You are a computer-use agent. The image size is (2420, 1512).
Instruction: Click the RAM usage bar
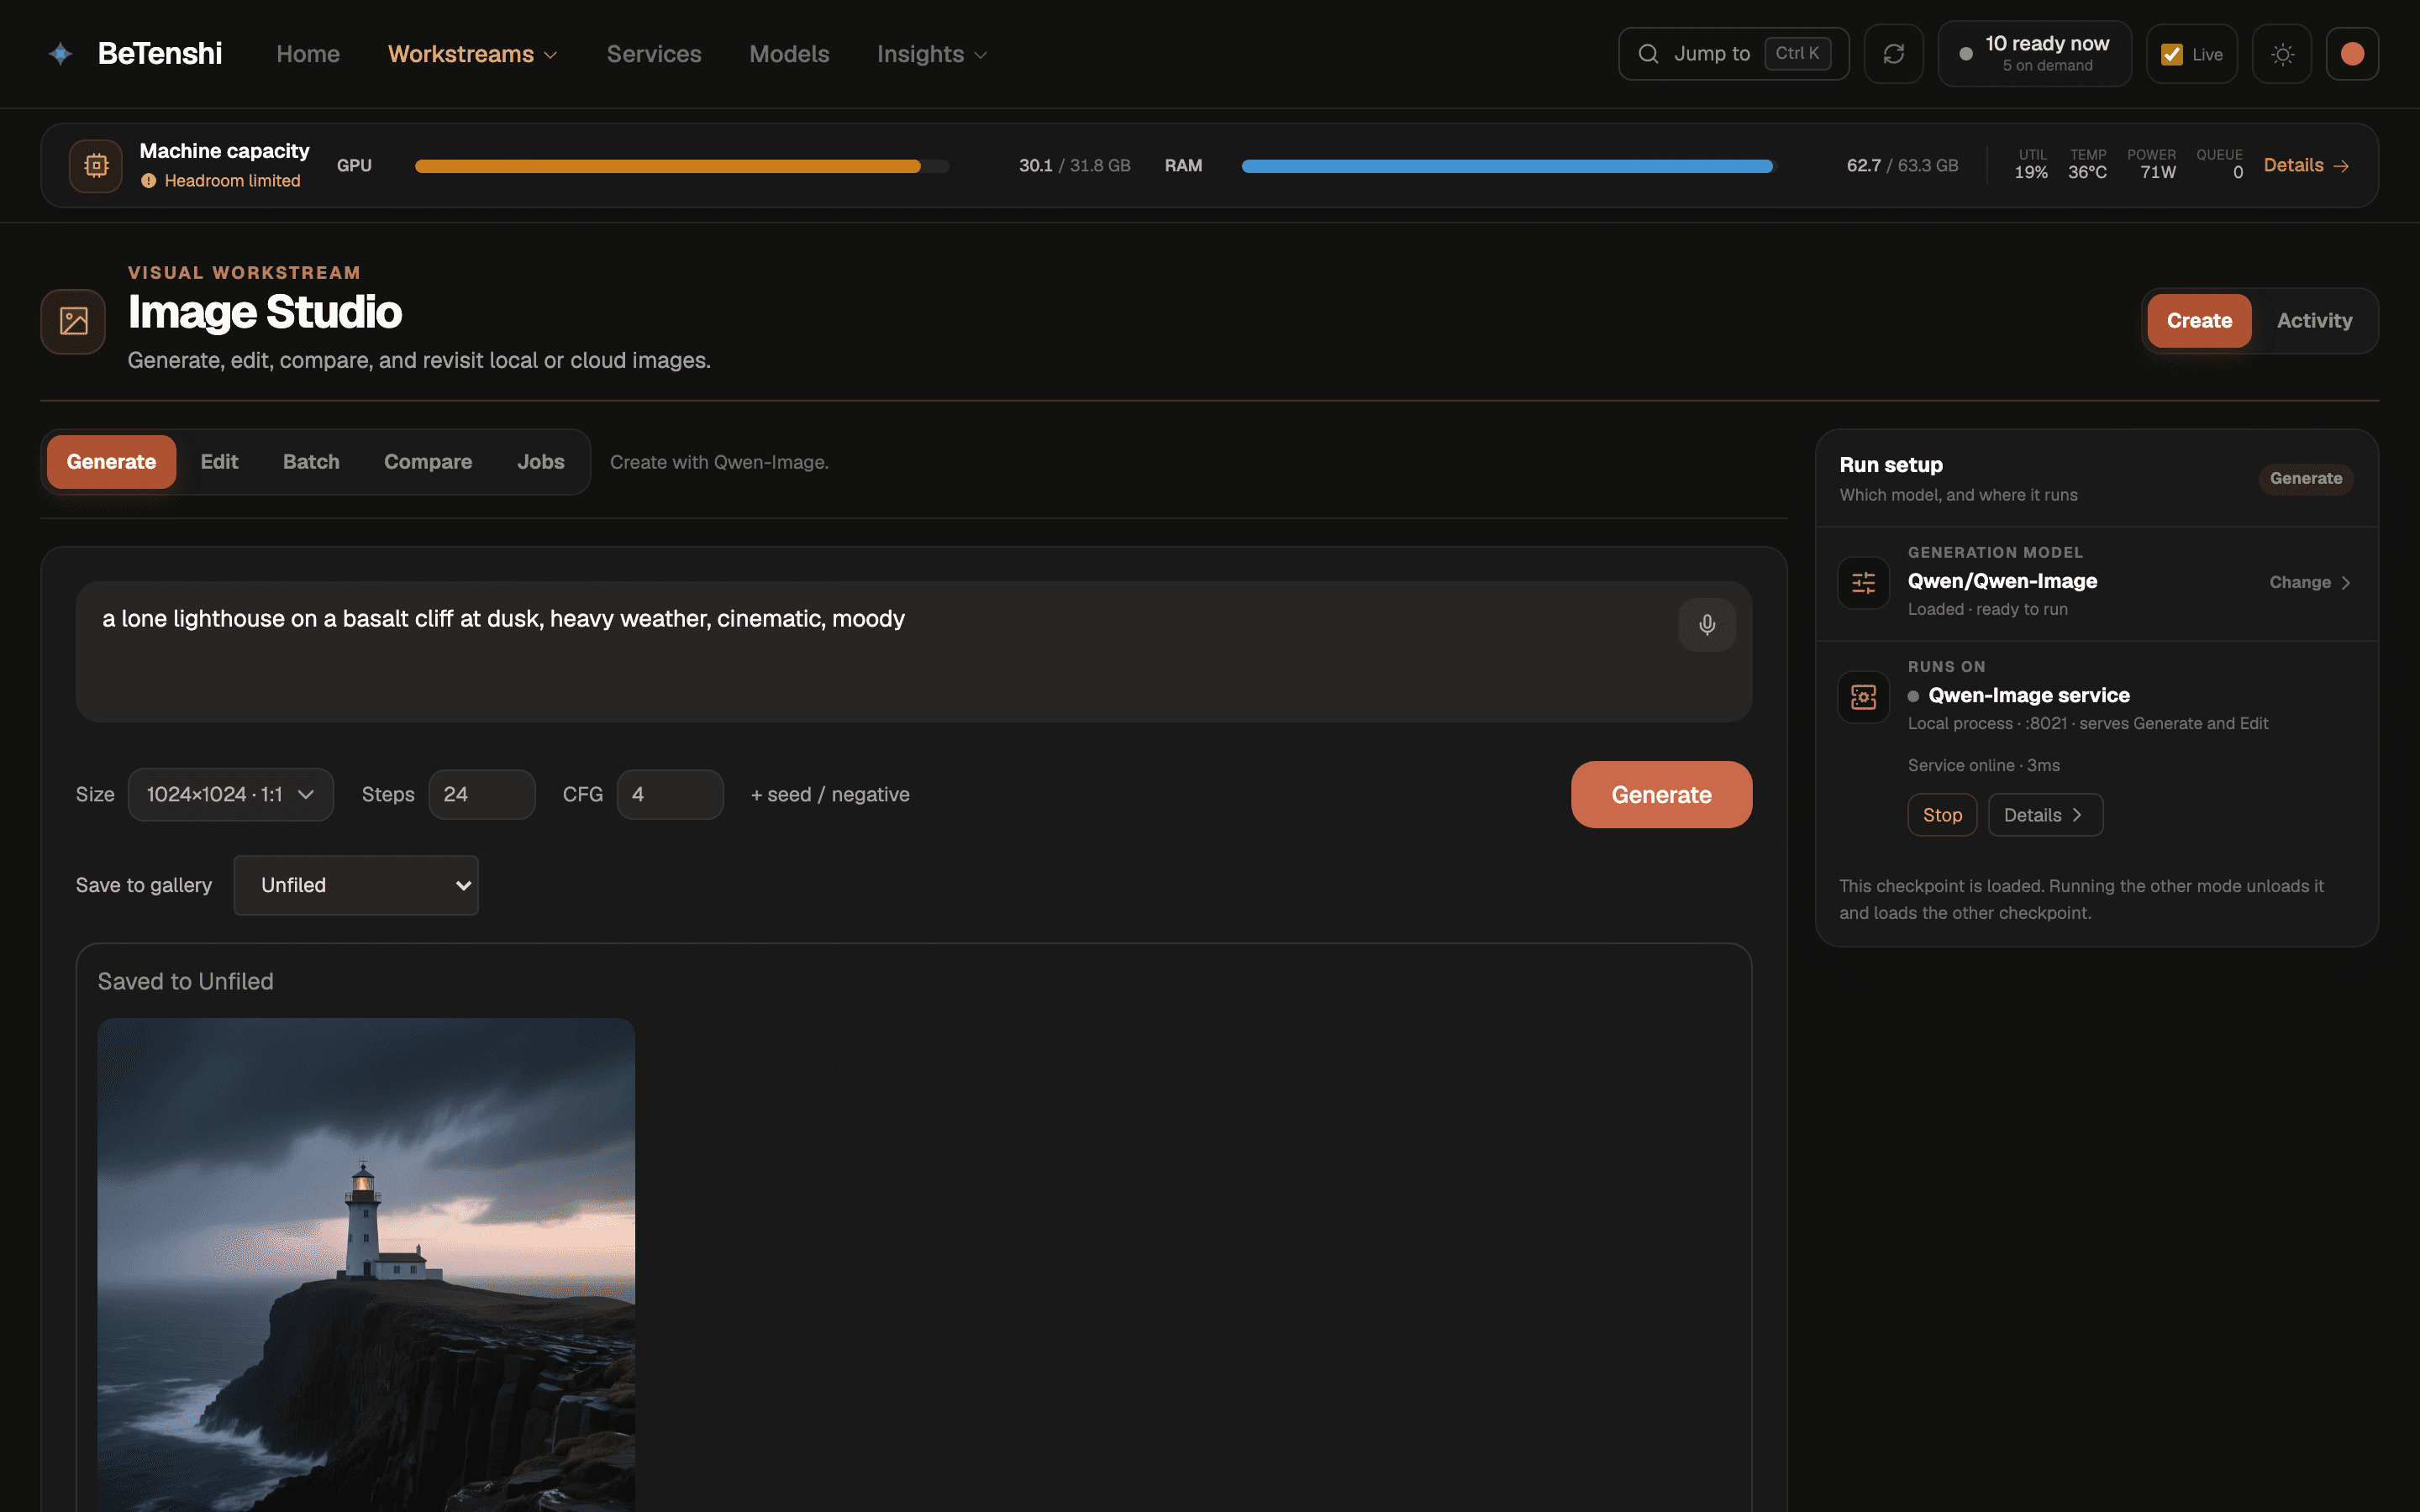coord(1508,166)
